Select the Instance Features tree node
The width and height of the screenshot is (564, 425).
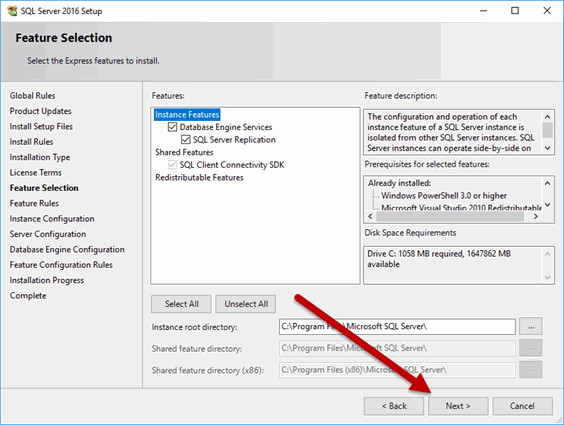pyautogui.click(x=187, y=115)
